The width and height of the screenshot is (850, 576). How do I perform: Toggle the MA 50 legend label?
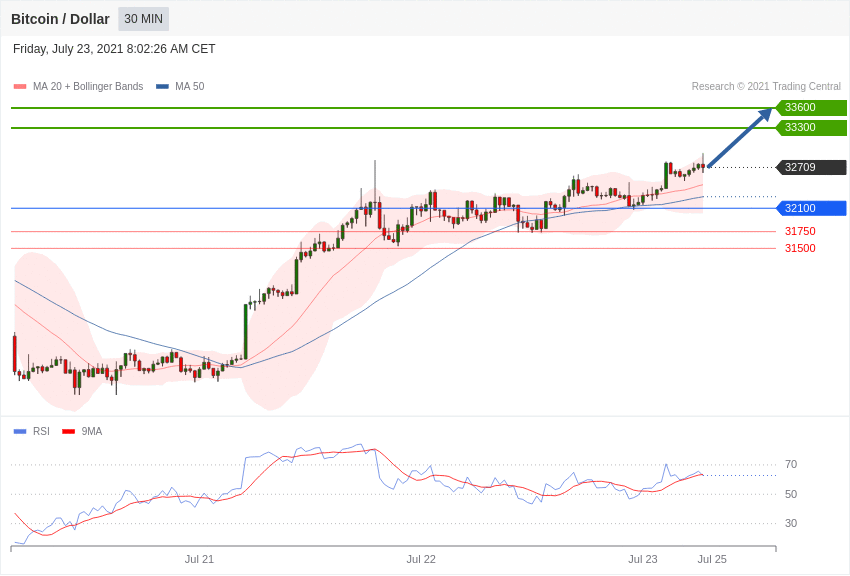[x=189, y=87]
